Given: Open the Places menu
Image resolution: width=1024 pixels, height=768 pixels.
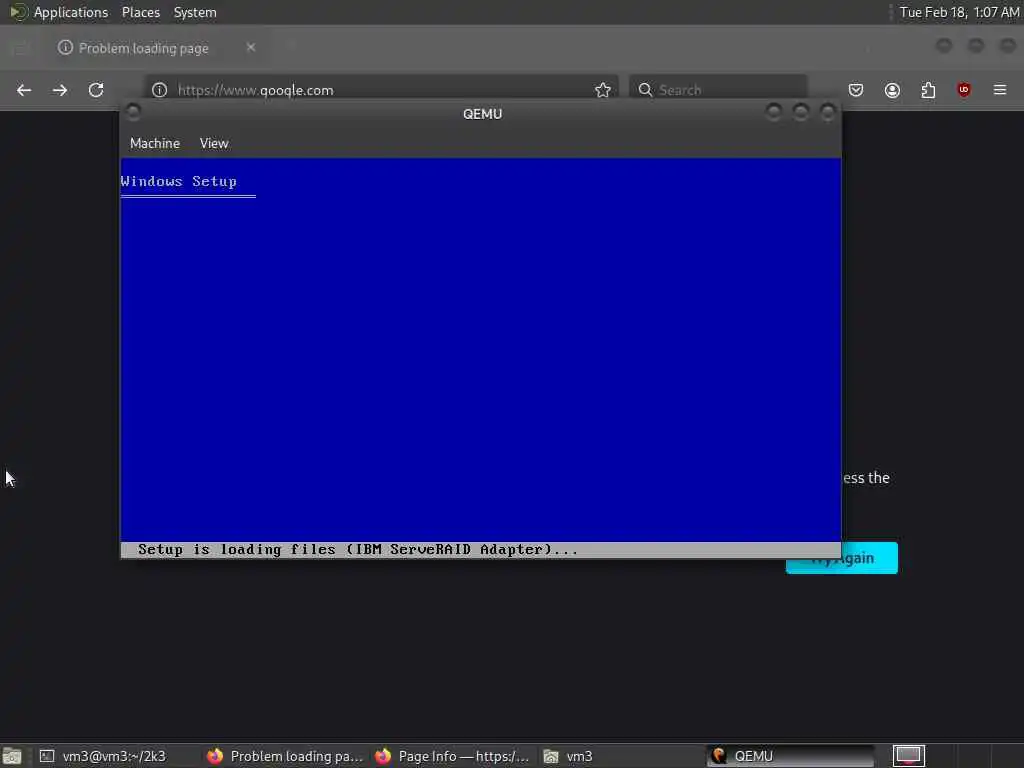Looking at the screenshot, I should coord(140,12).
